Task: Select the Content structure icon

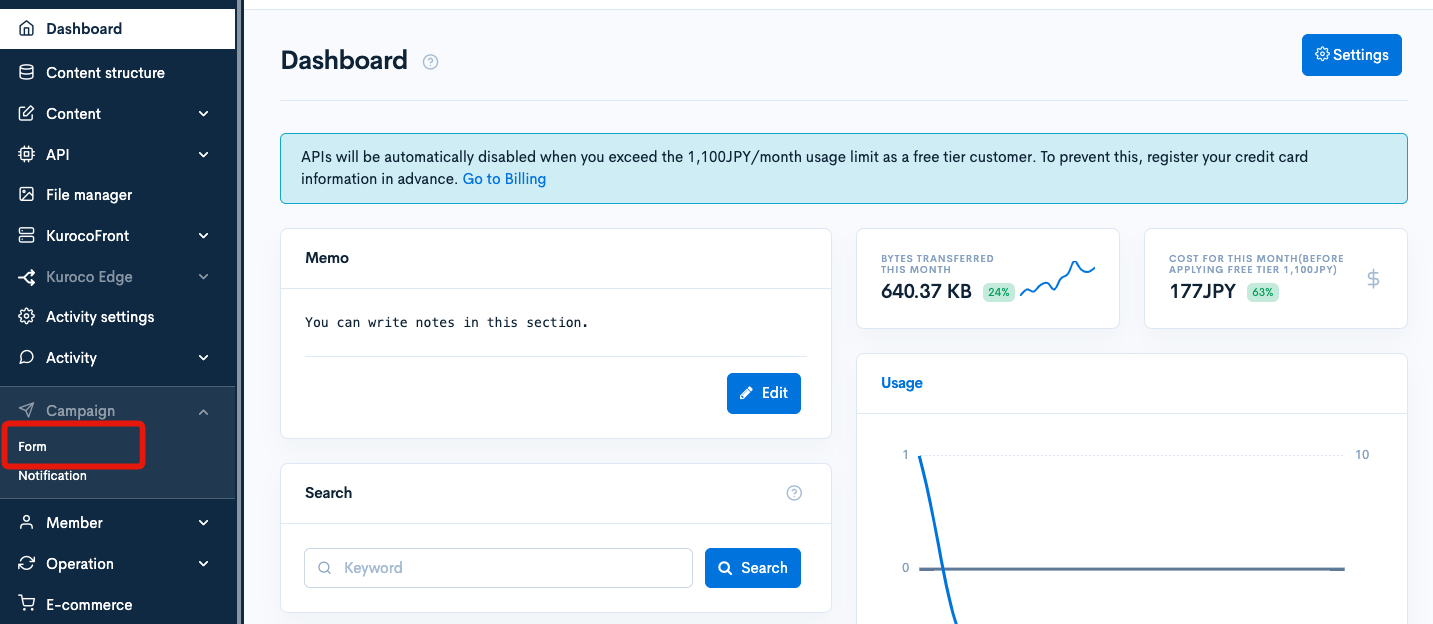Action: click(24, 72)
